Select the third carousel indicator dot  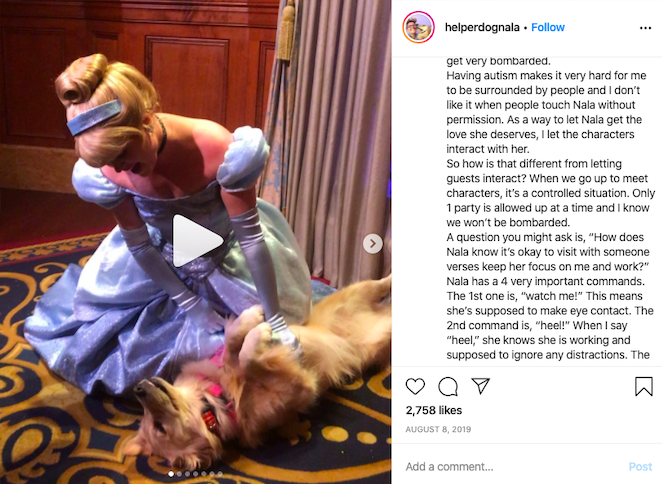click(187, 474)
